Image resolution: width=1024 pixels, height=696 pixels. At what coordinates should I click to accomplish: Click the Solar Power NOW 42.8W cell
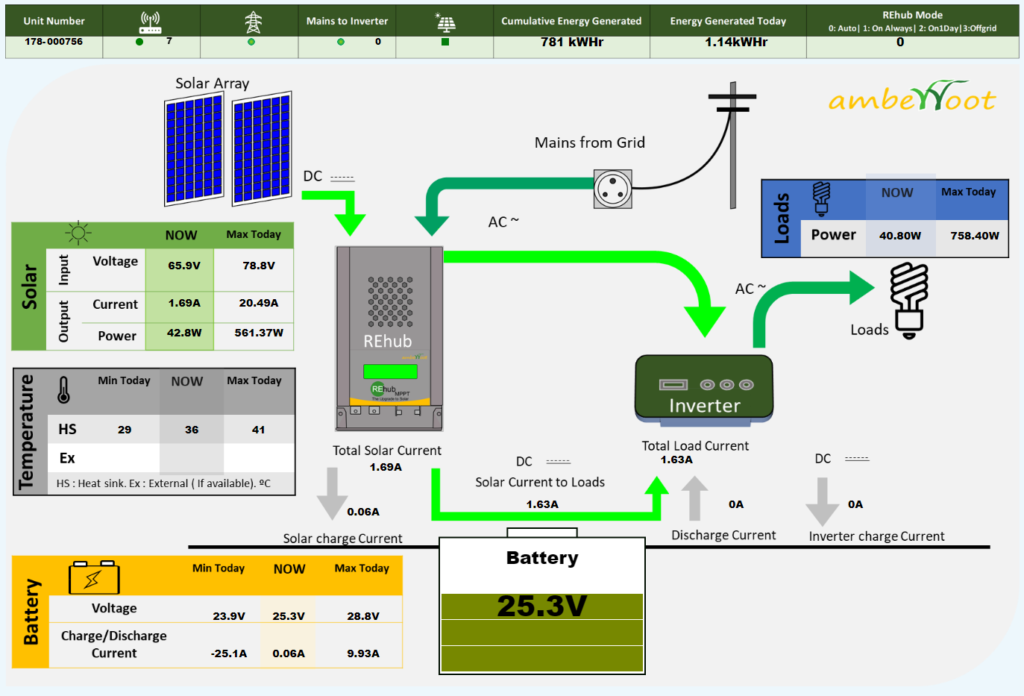point(184,332)
